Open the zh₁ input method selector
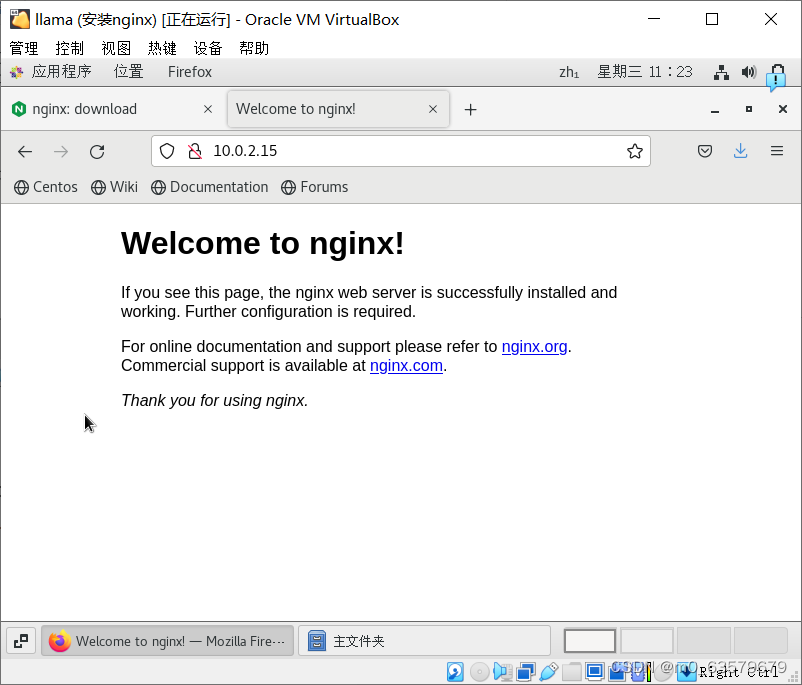Screen dimensions: 802x685 click(x=569, y=71)
